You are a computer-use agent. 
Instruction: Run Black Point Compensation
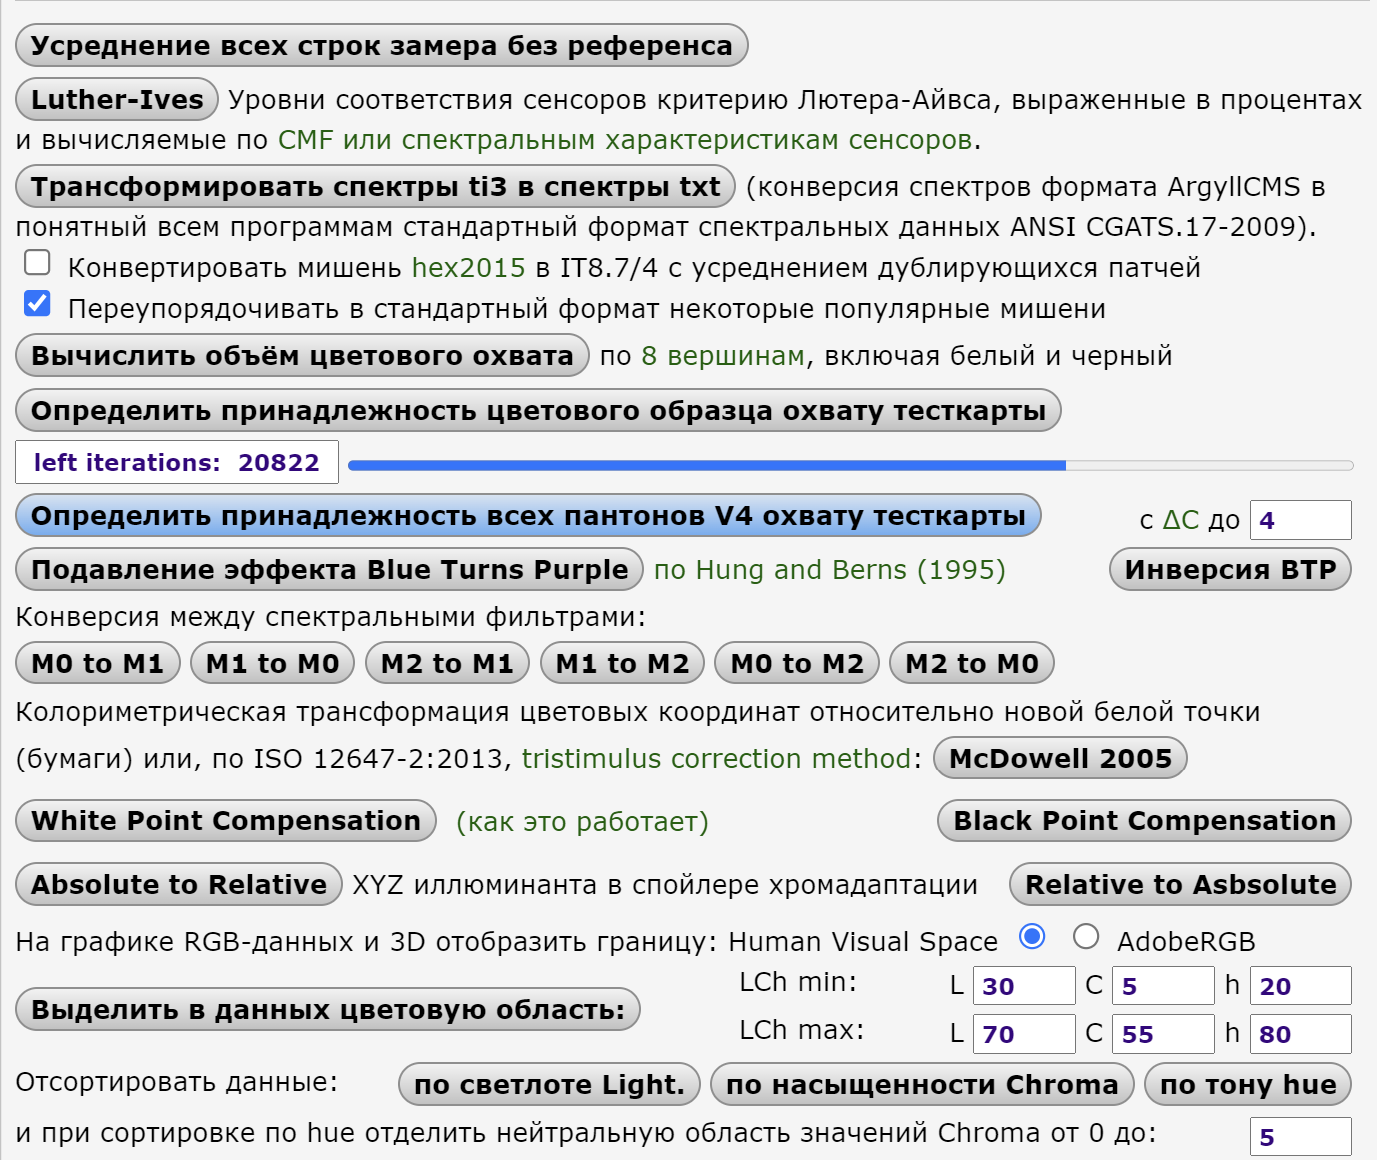click(x=1144, y=821)
